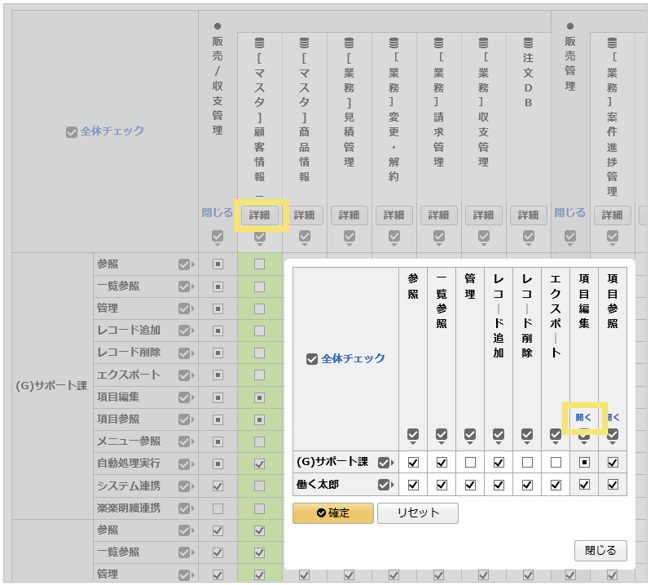This screenshot has height=585, width=651.
Task: Click bulk-check arrow icon for 楽楽明細連携 row
Action: pyautogui.click(x=186, y=508)
